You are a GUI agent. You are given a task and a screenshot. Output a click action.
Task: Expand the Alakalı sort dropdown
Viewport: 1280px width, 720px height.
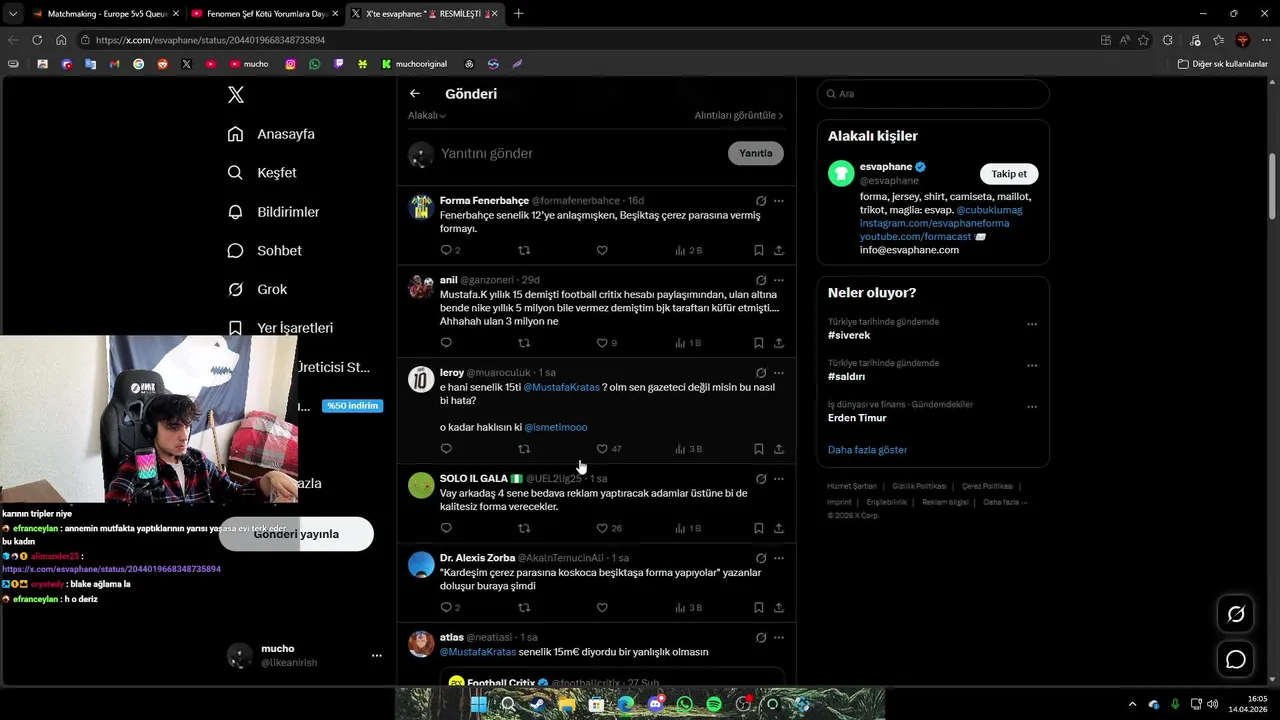tap(427, 116)
